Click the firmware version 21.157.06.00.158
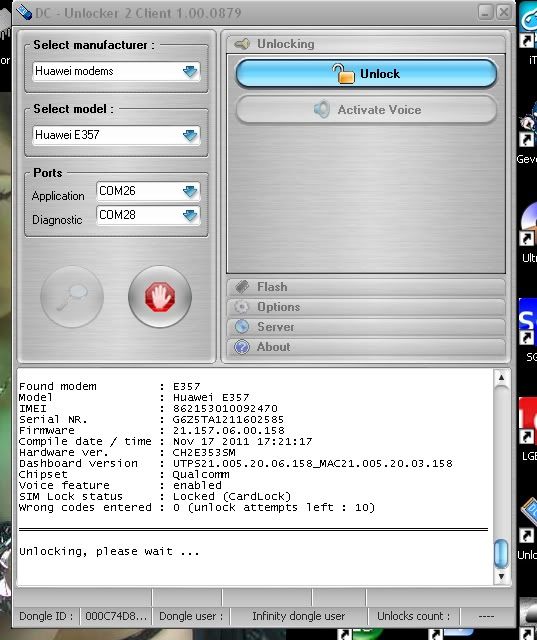Image resolution: width=537 pixels, height=640 pixels. pos(229,430)
